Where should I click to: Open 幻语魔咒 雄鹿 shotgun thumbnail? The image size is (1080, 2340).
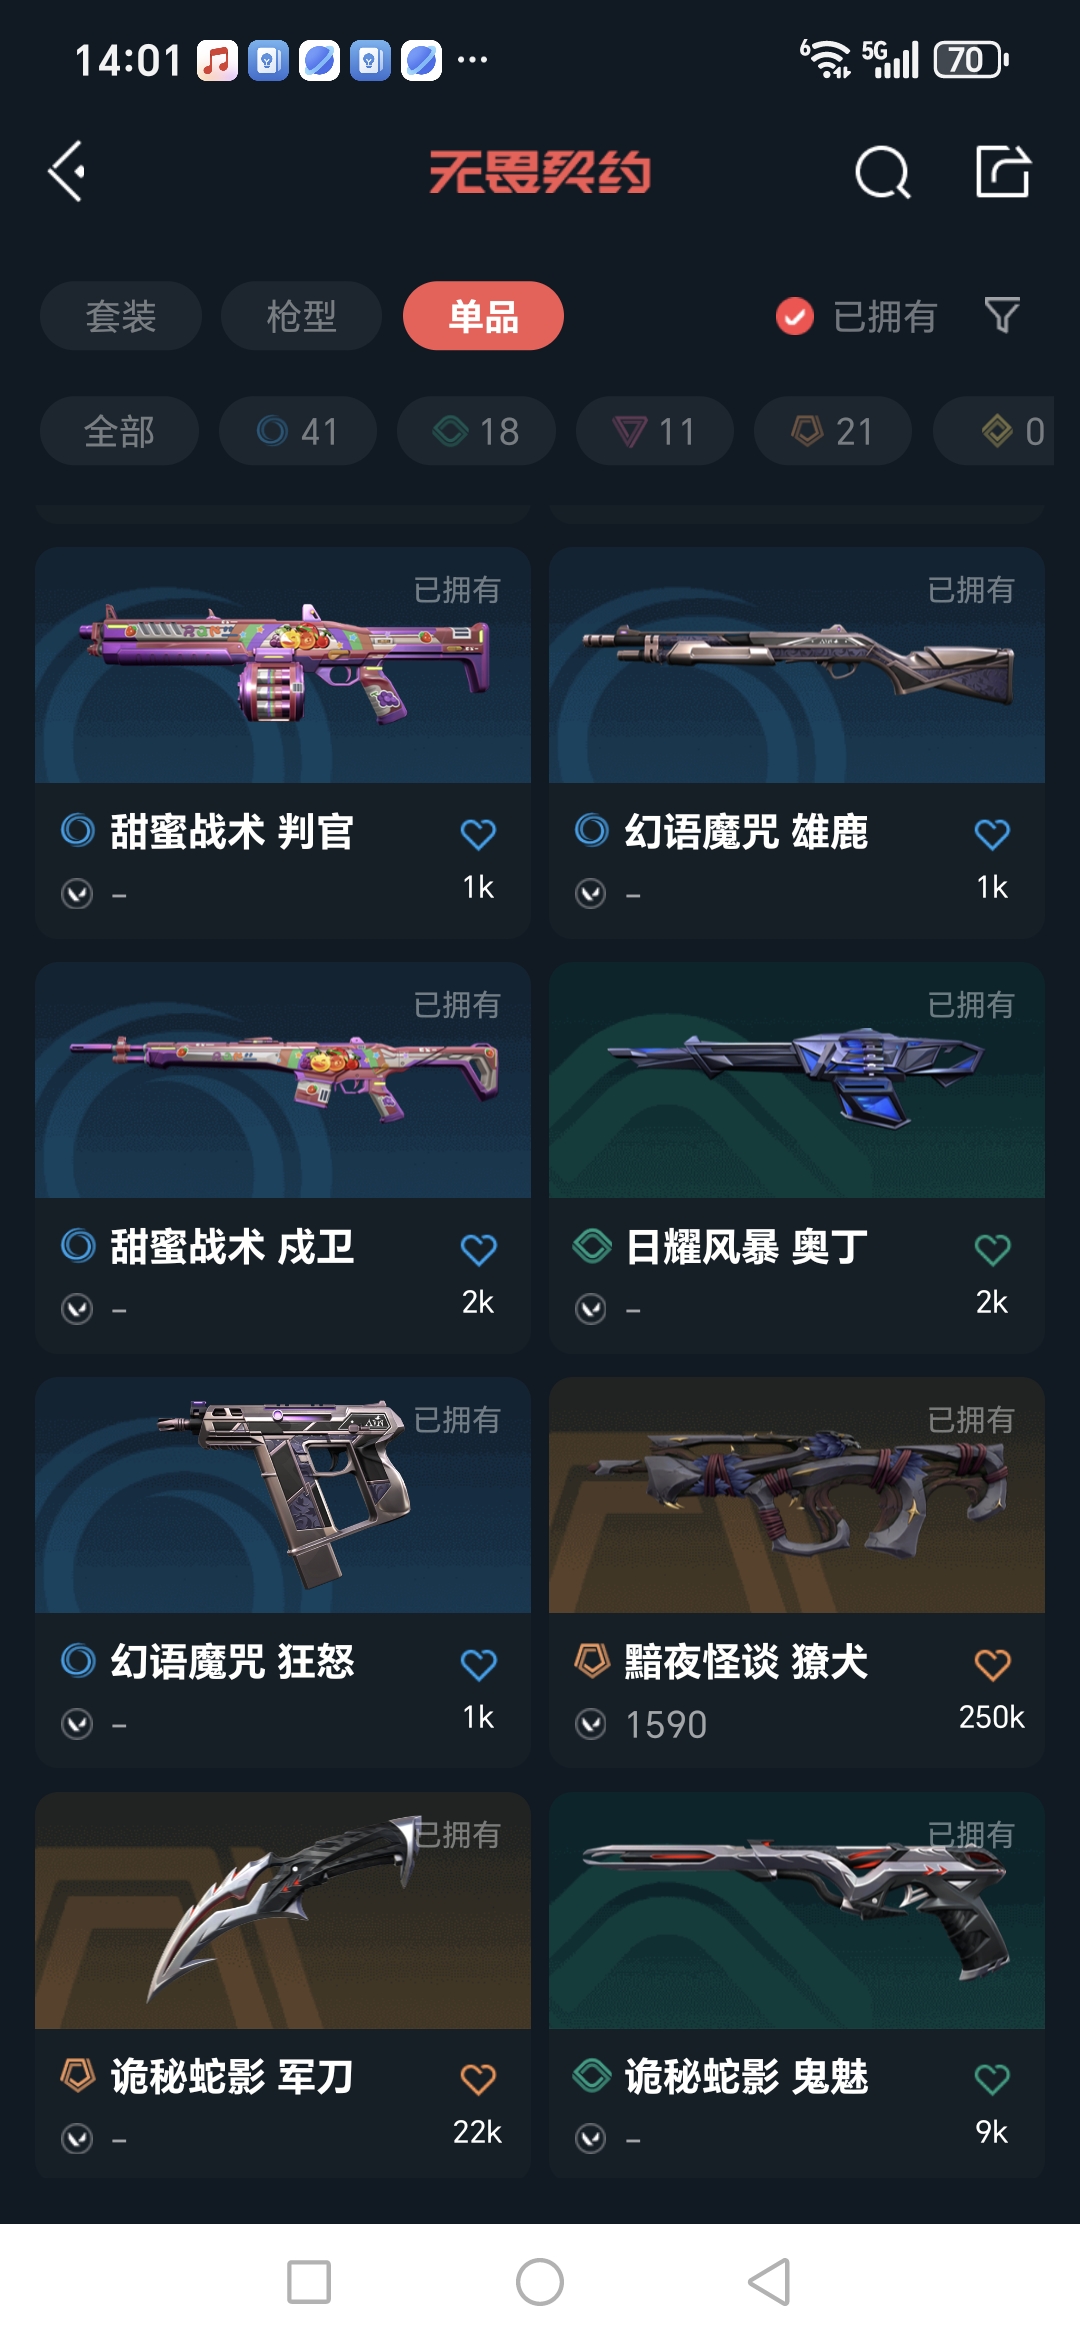click(797, 665)
